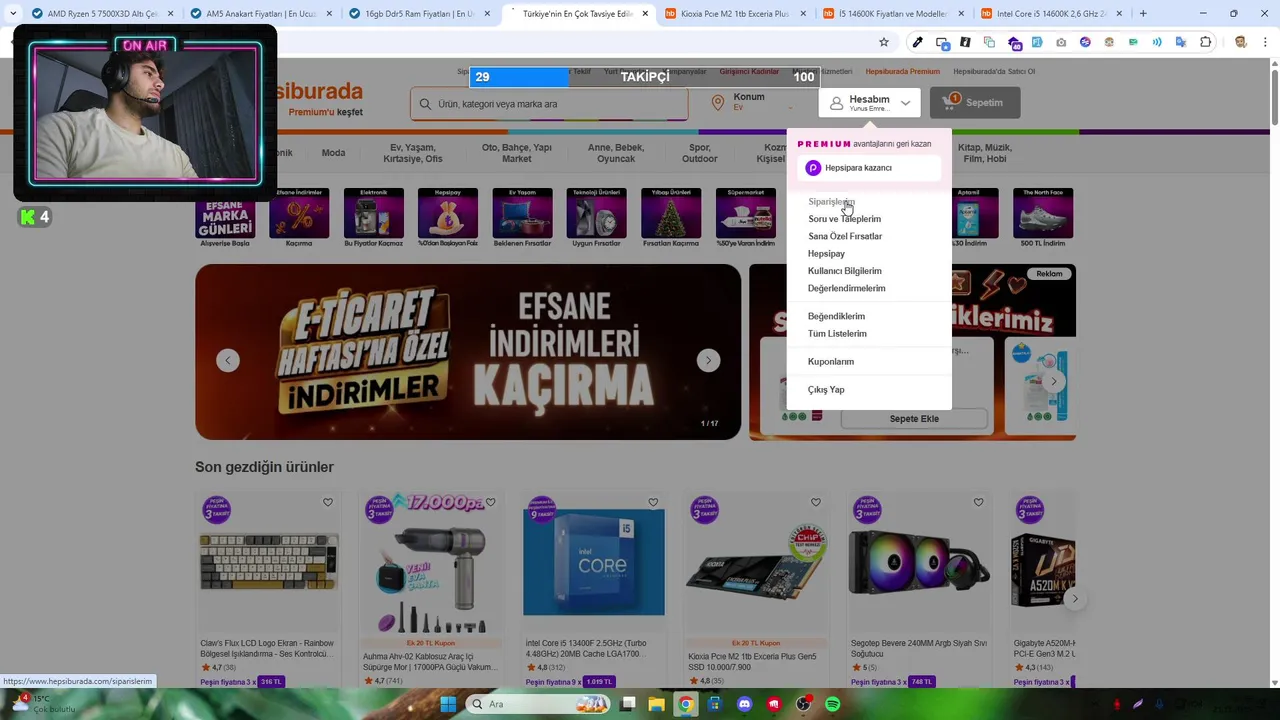
Task: Select Kuponlarım menu item
Action: (x=831, y=362)
